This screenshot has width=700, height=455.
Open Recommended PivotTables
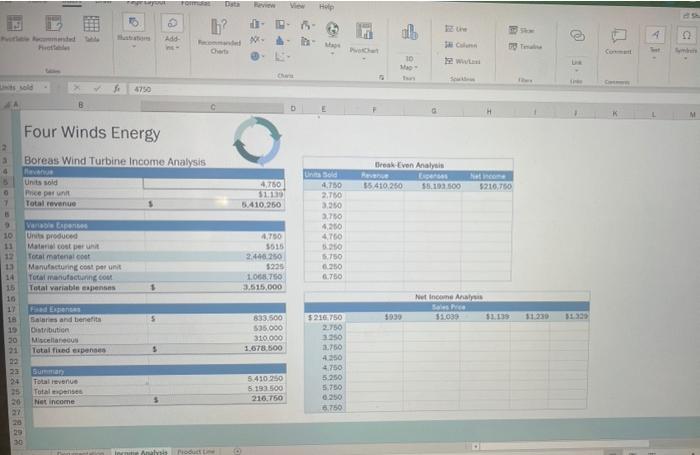click(54, 32)
